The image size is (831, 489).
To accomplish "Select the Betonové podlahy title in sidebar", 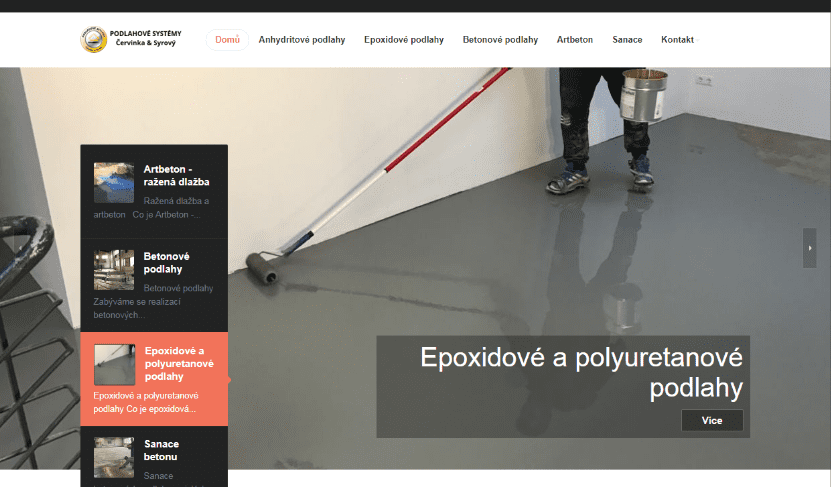I will (166, 263).
